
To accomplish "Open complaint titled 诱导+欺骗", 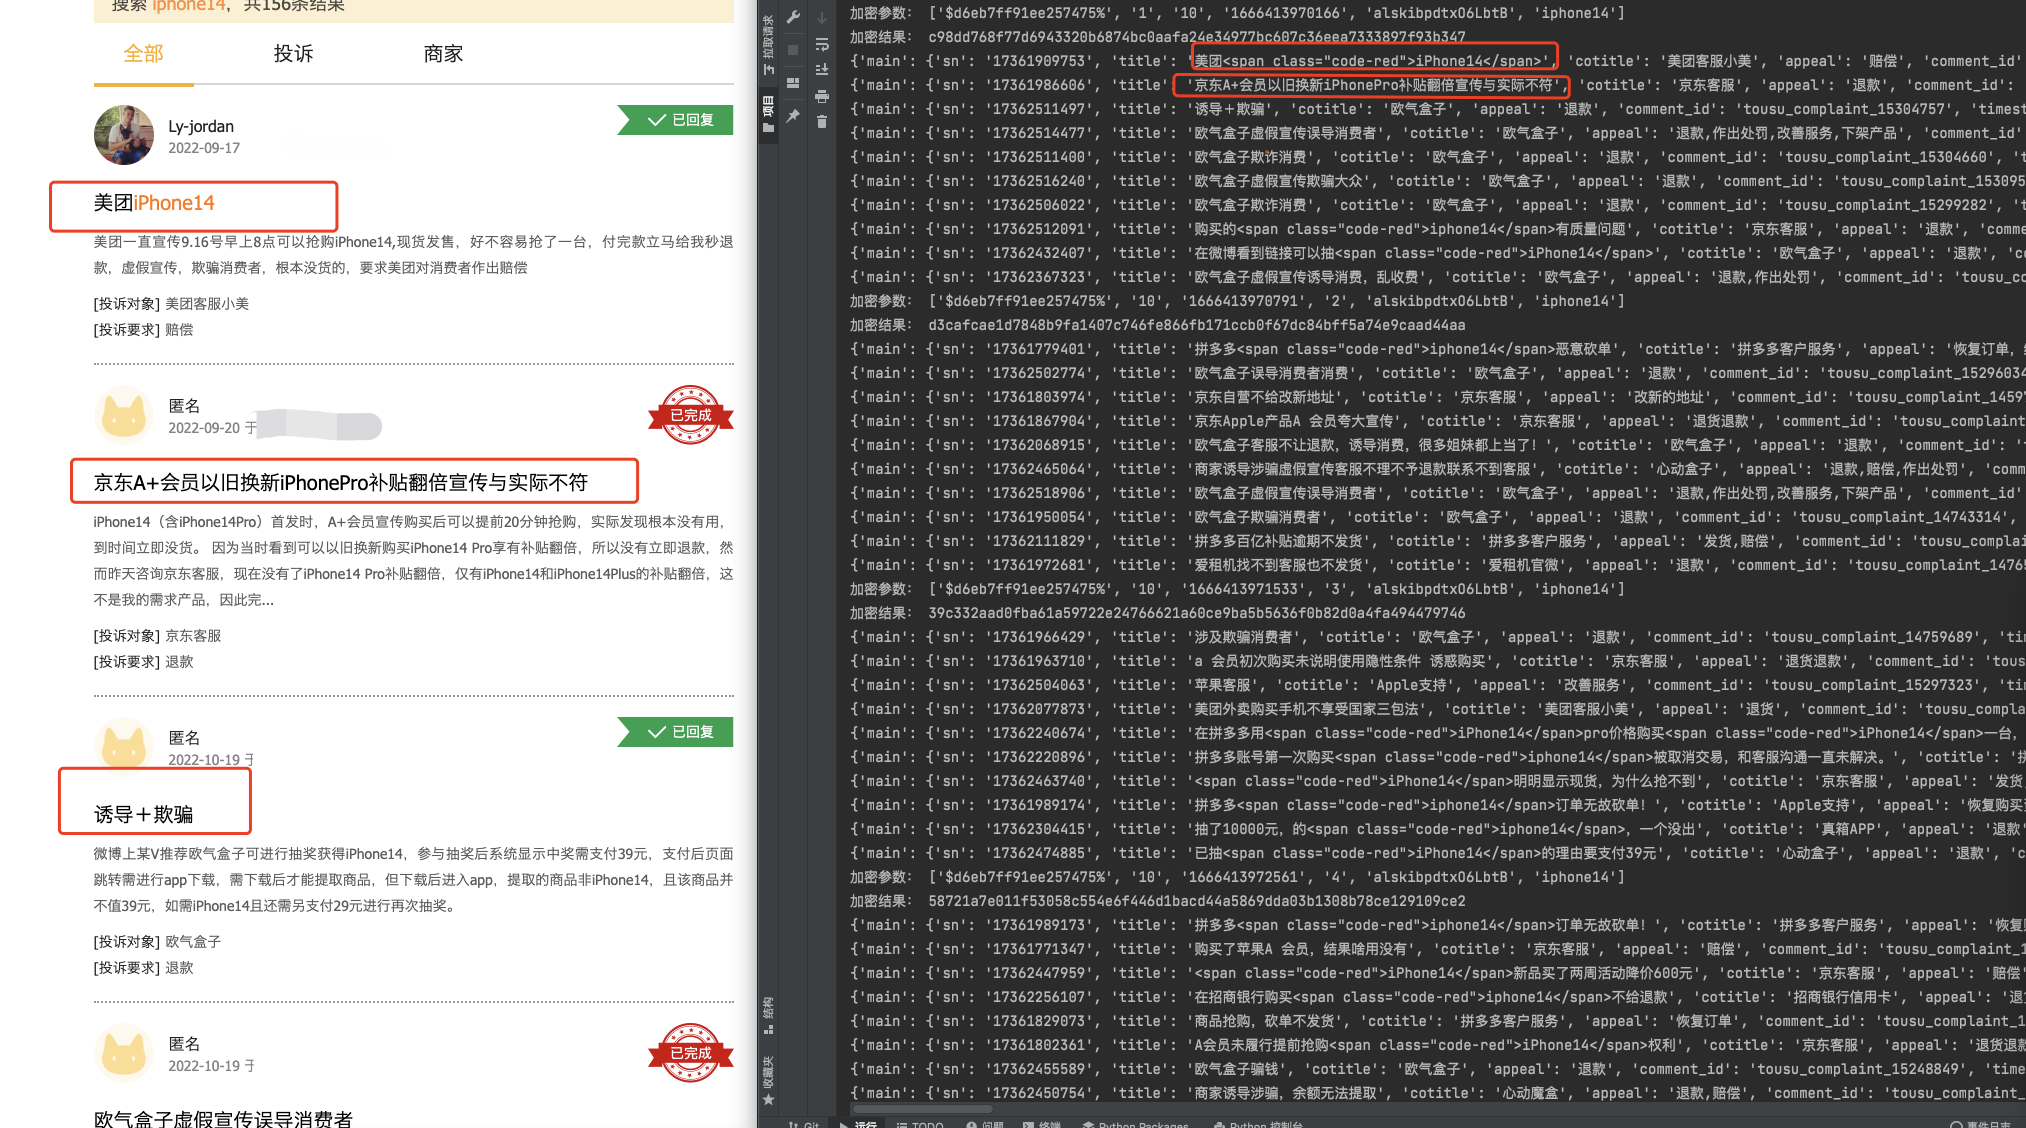I will [143, 814].
